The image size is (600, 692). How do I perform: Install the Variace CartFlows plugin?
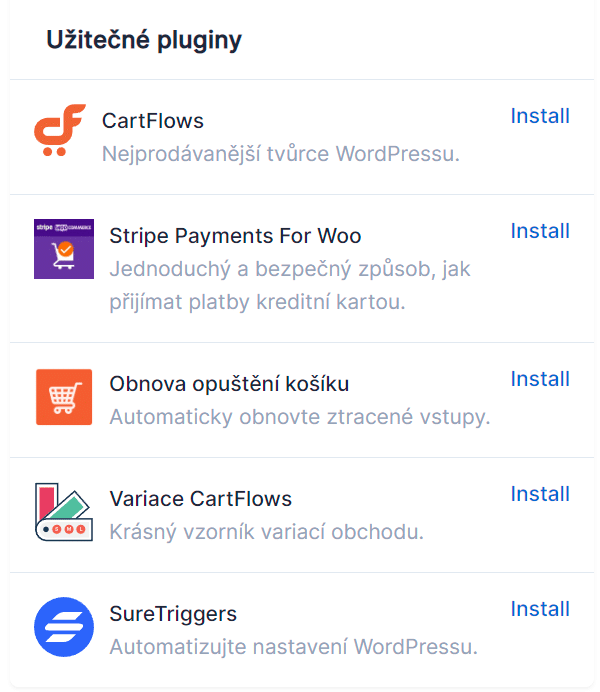(x=540, y=494)
